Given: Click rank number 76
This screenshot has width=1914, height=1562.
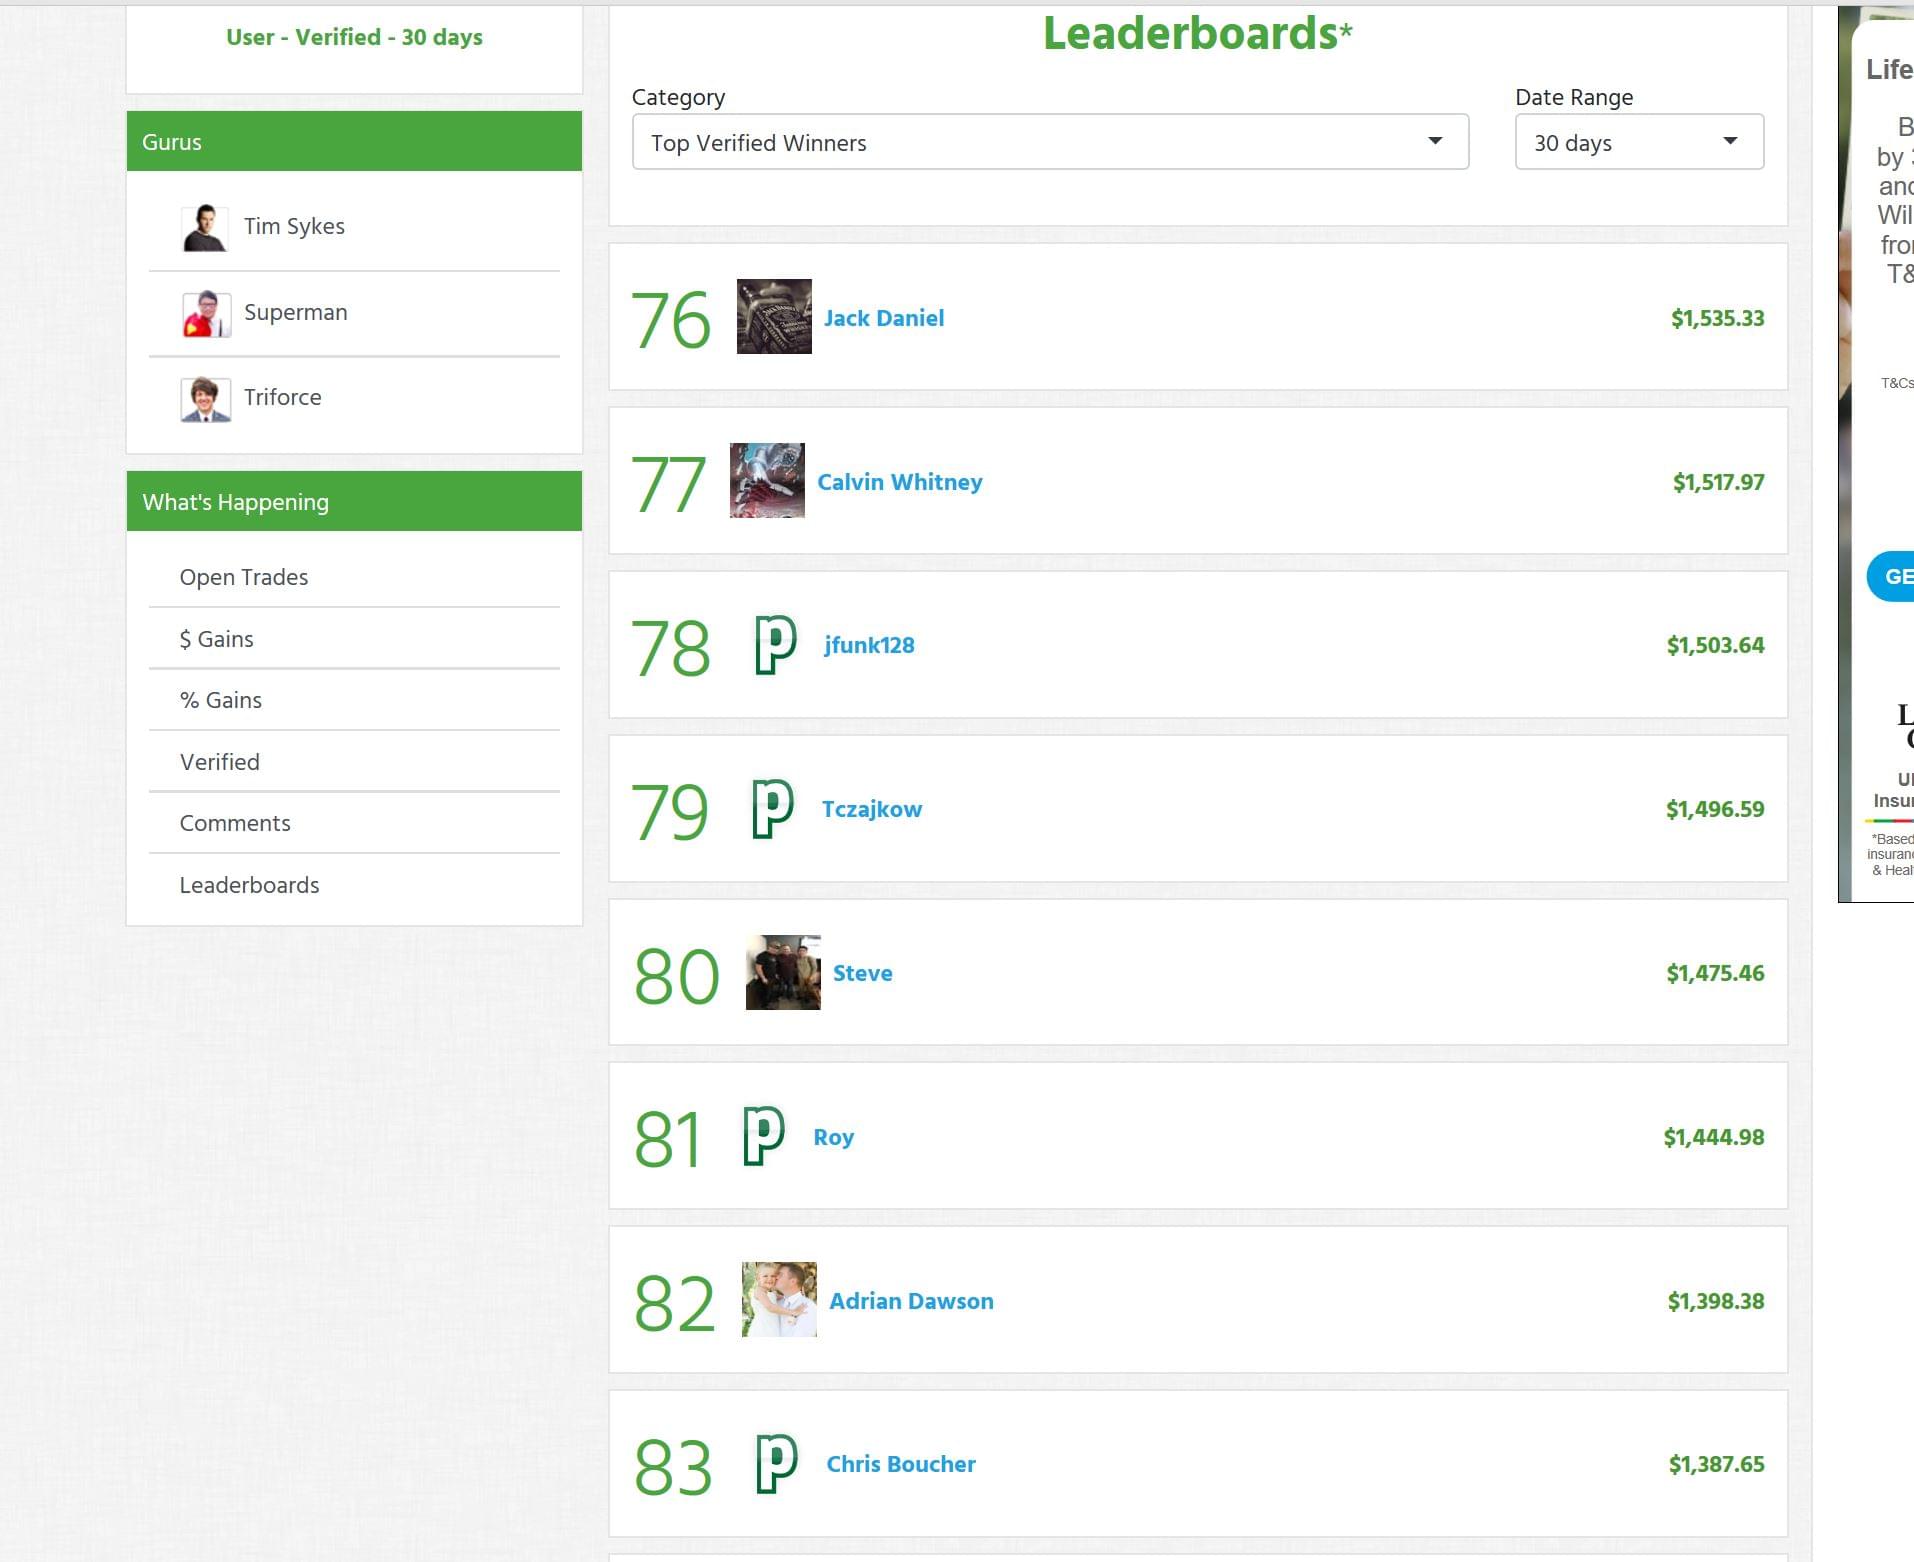Looking at the screenshot, I should pos(671,321).
